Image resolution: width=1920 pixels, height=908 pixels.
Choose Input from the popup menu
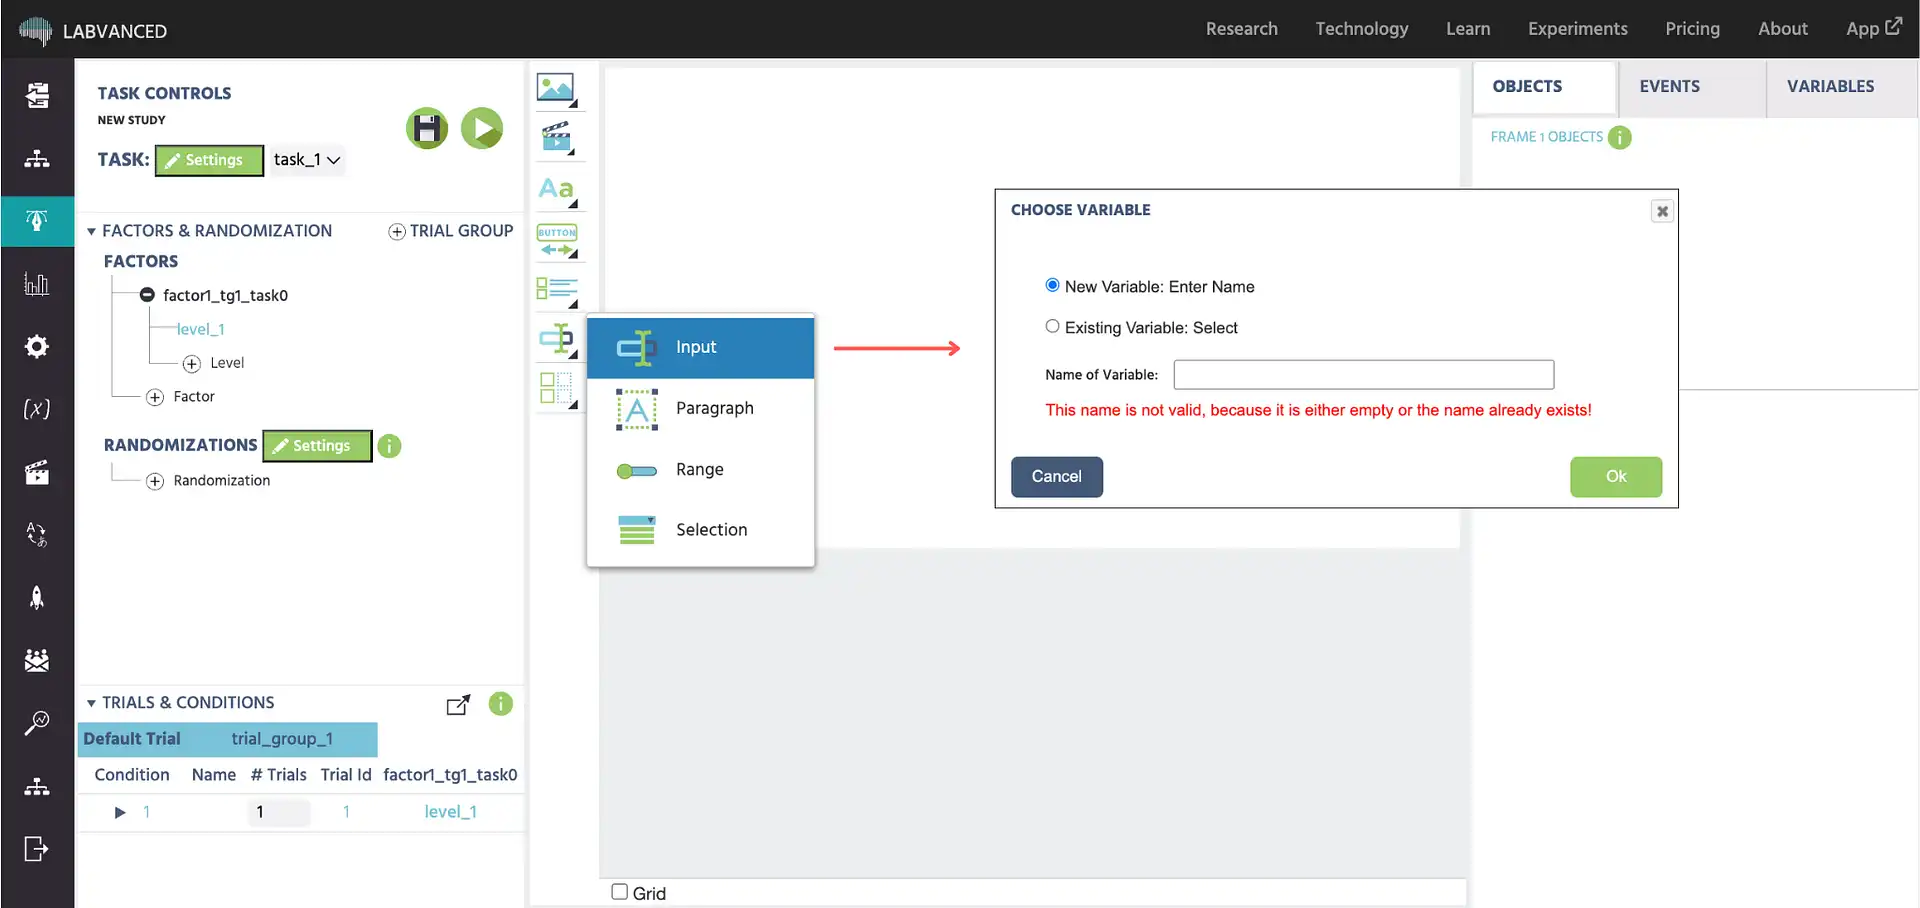[700, 348]
